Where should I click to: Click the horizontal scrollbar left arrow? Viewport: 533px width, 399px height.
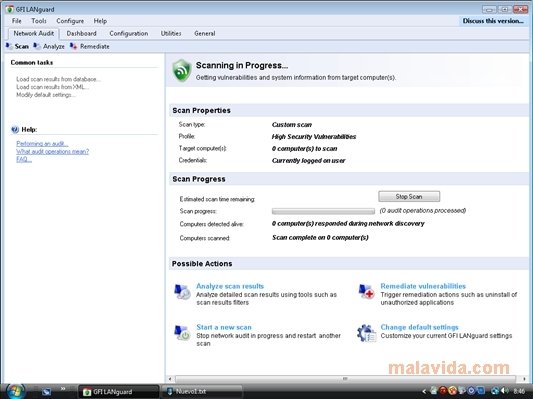171,379
